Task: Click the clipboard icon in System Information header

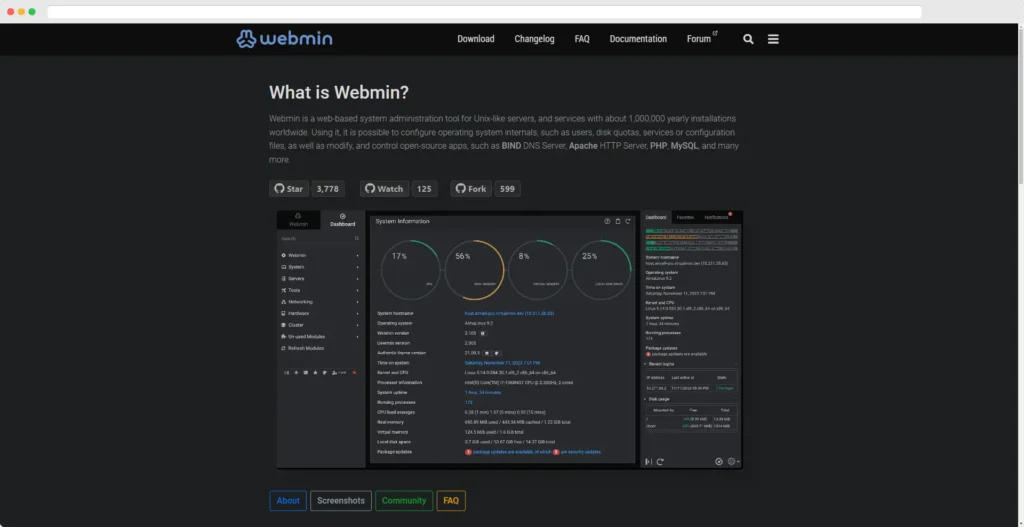Action: 618,221
